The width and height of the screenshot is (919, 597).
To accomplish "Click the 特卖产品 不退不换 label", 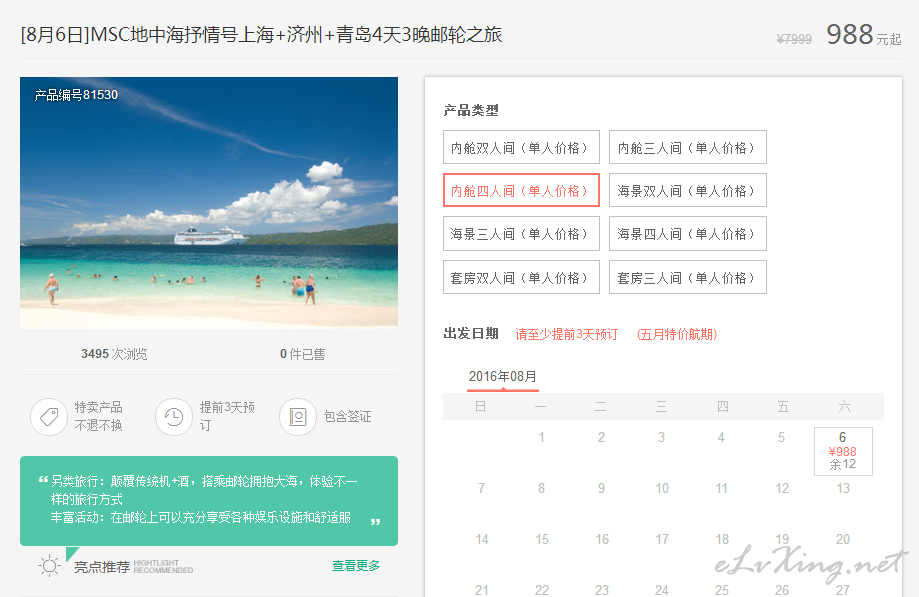I will [98, 416].
